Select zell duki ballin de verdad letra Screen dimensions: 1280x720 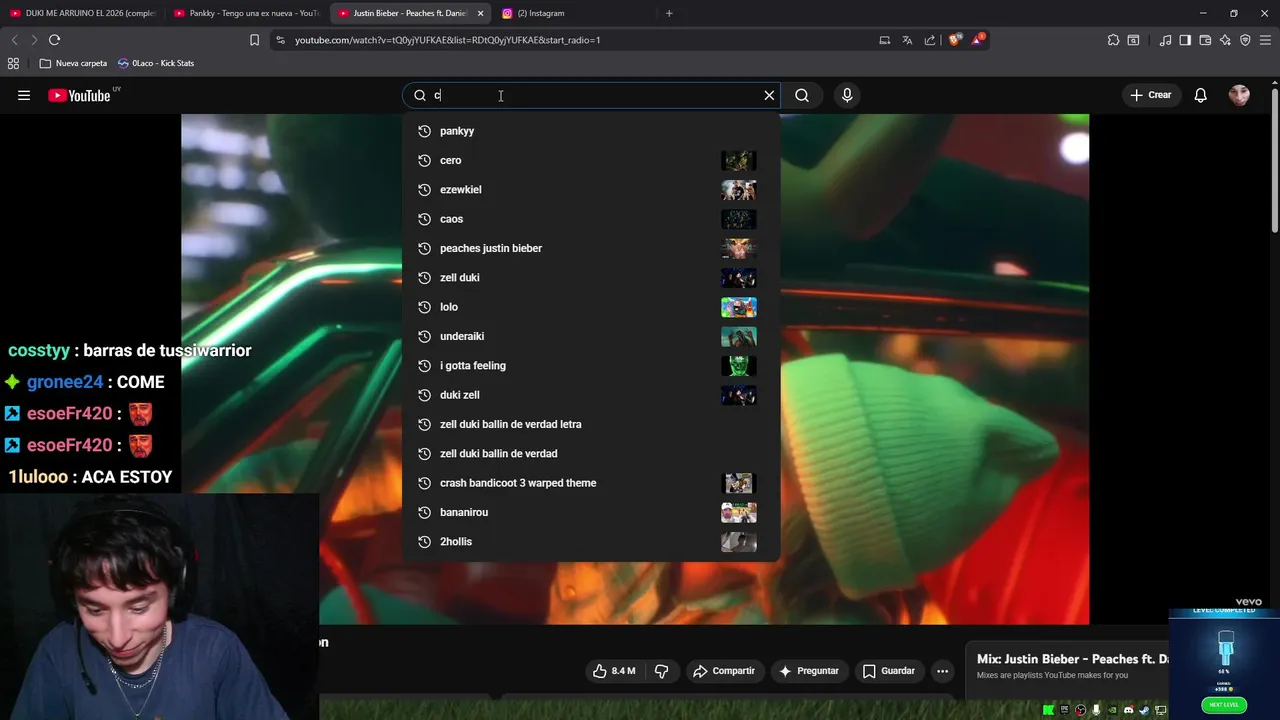pyautogui.click(x=590, y=424)
